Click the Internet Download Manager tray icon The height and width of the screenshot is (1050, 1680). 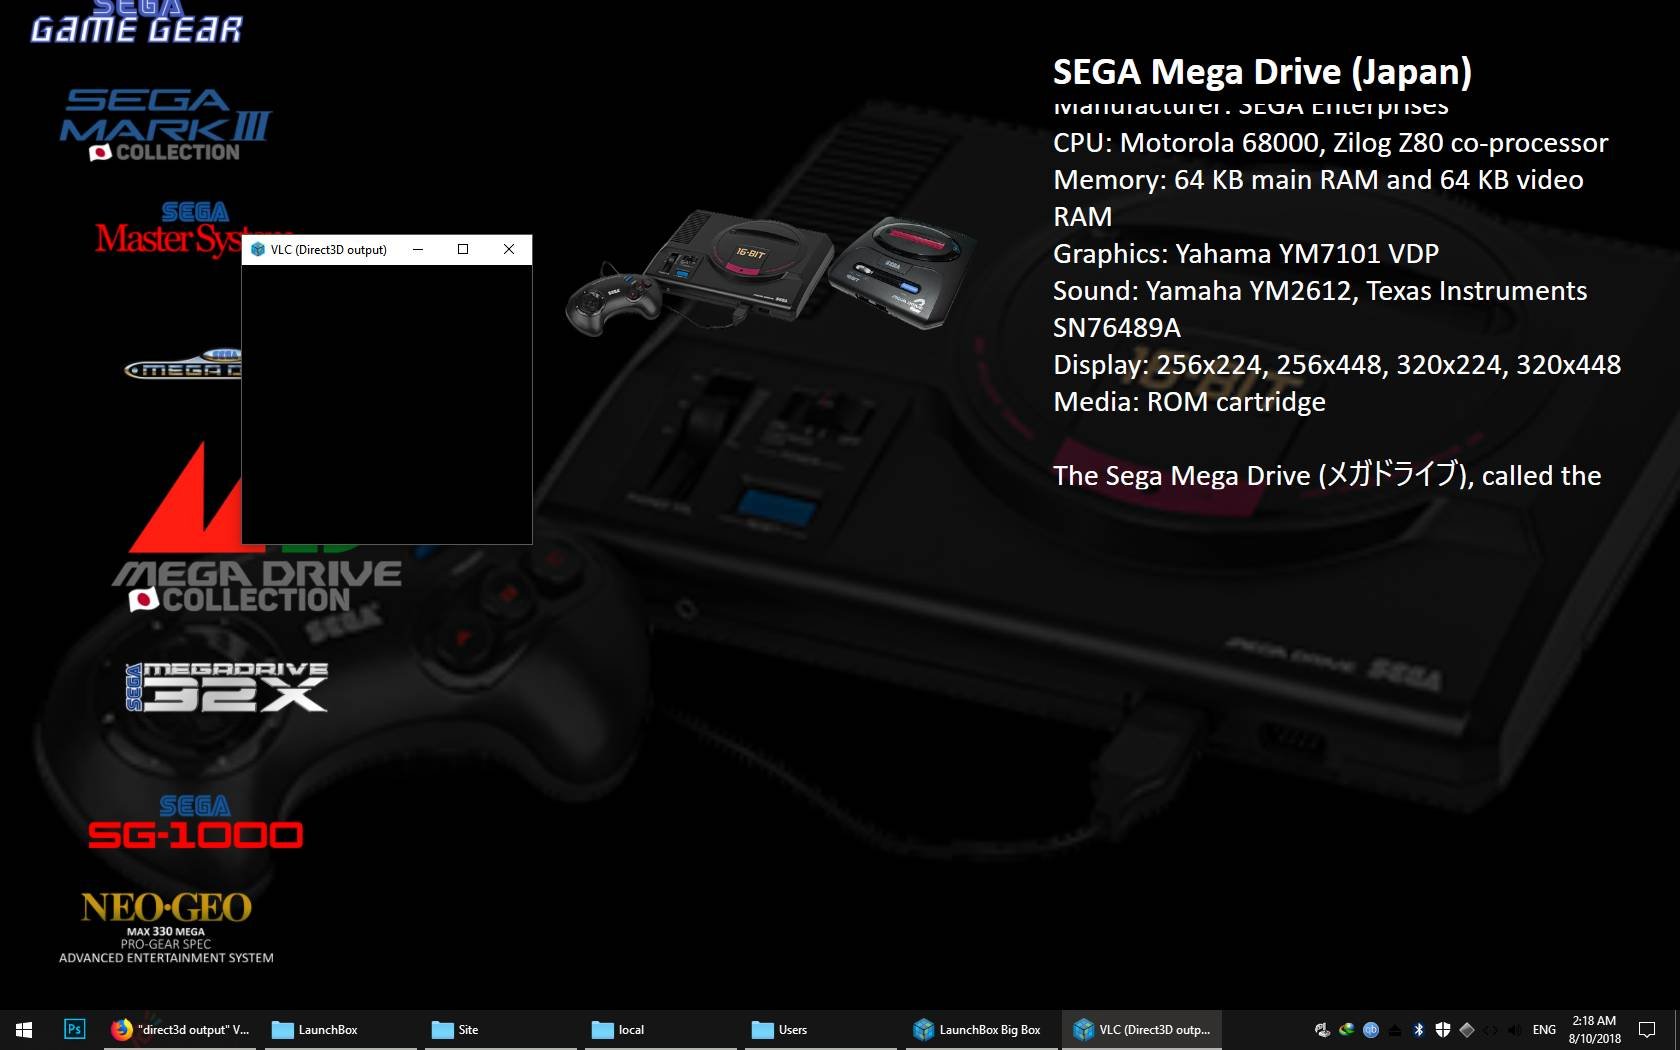[x=1347, y=1029]
